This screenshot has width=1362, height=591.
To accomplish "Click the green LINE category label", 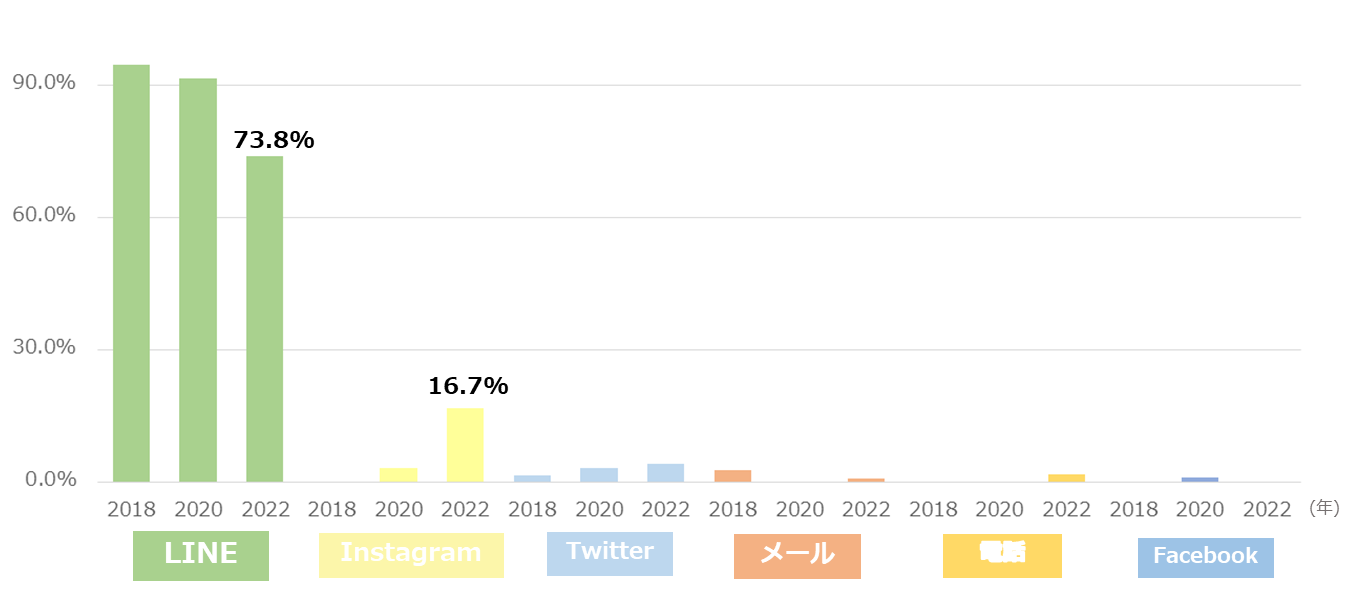I will (x=200, y=555).
